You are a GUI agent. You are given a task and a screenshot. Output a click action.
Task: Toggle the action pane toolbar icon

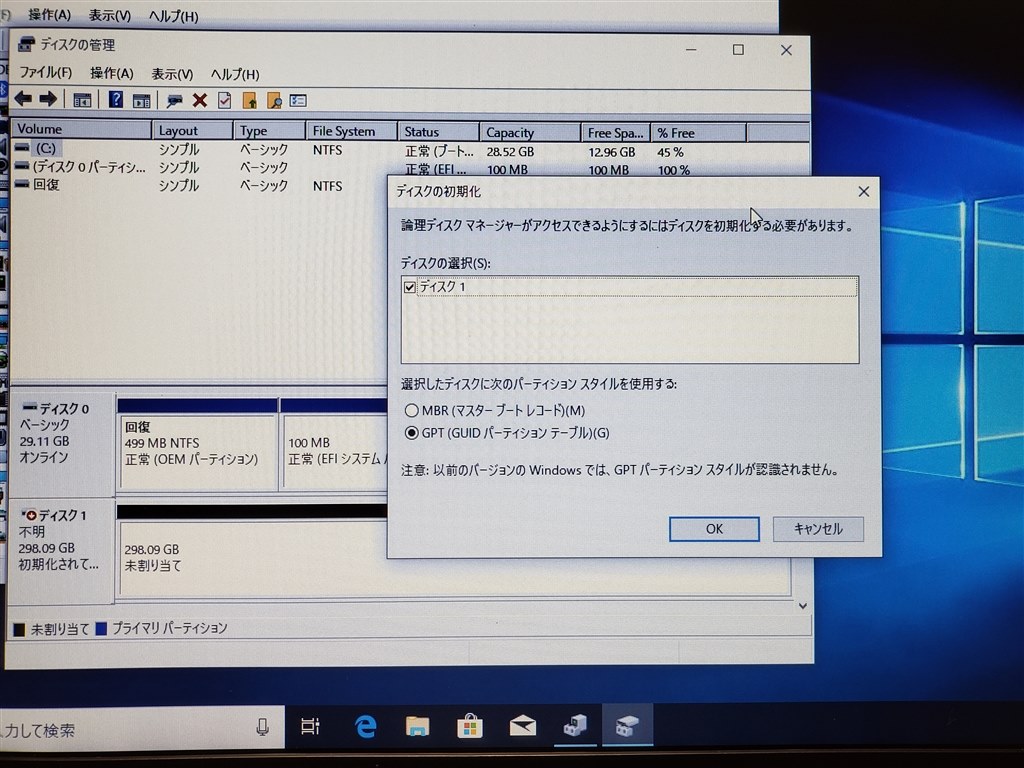tap(141, 101)
